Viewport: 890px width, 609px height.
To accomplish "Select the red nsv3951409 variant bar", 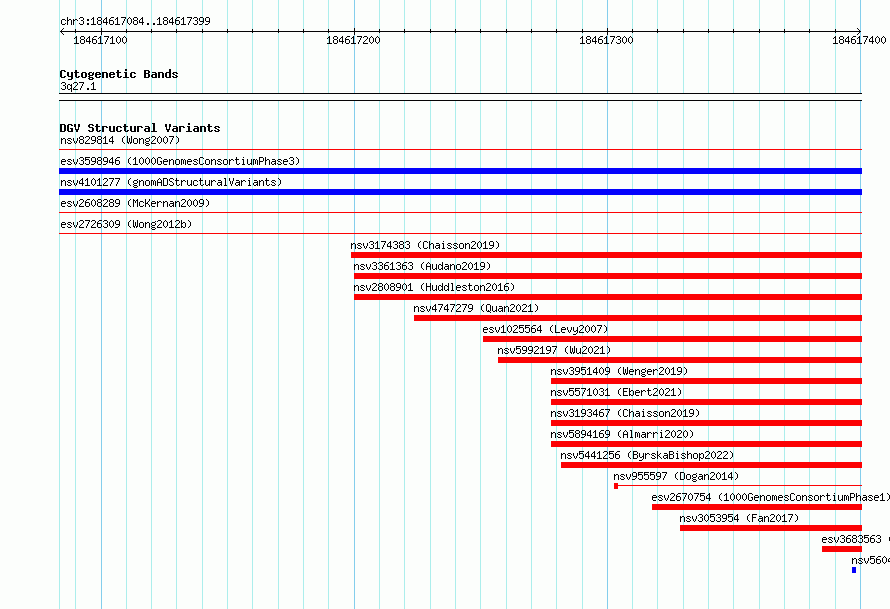I will coord(706,381).
